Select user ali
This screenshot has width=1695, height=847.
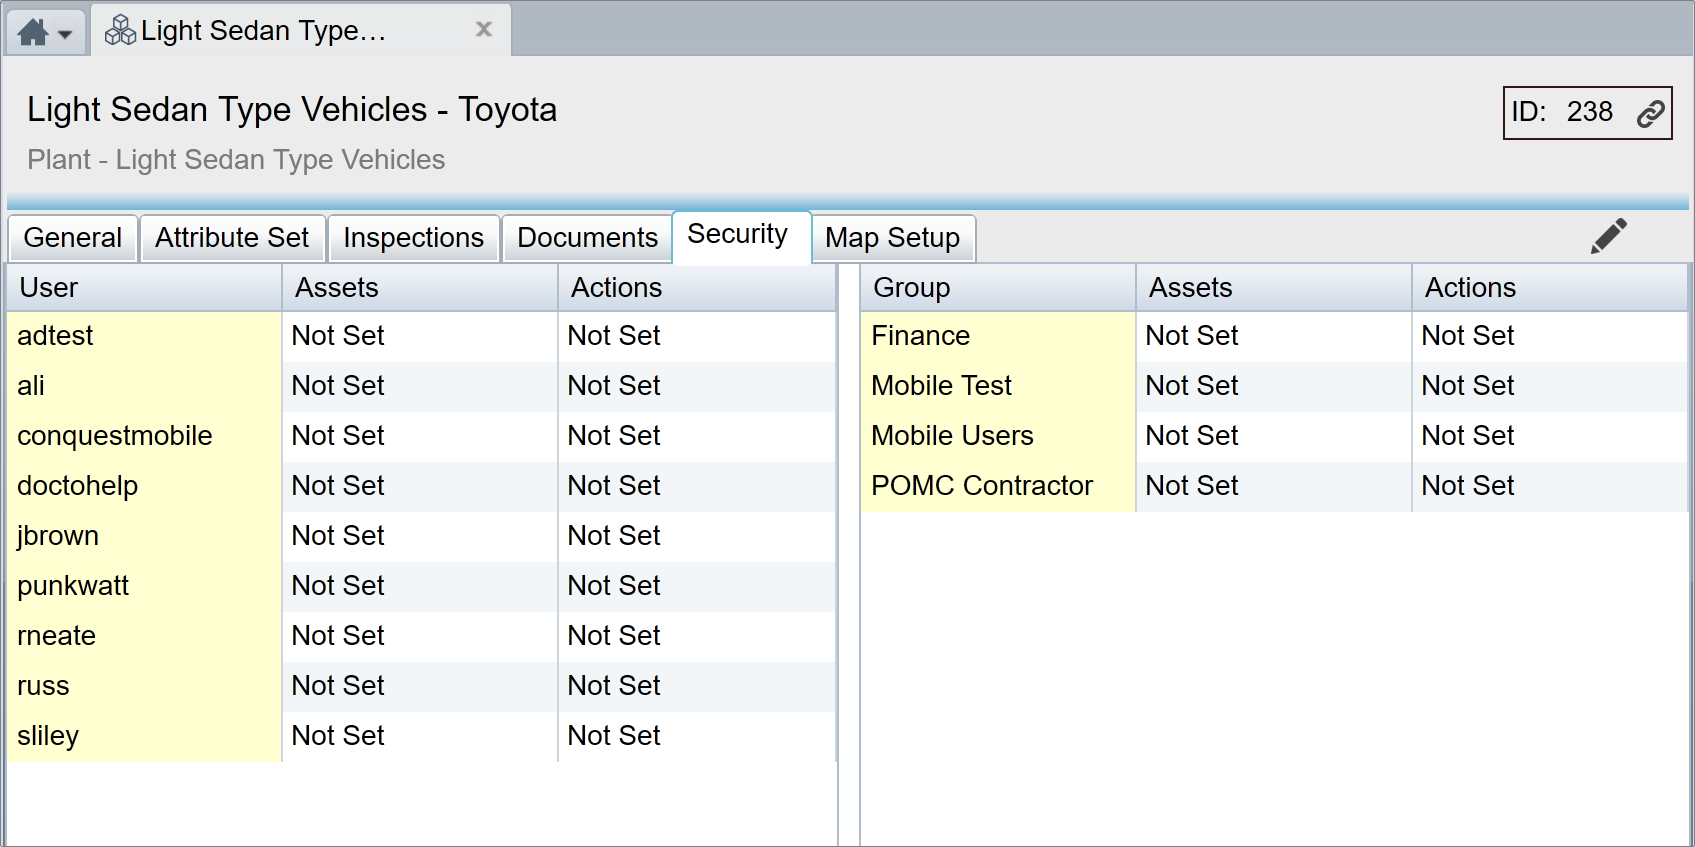click(144, 387)
